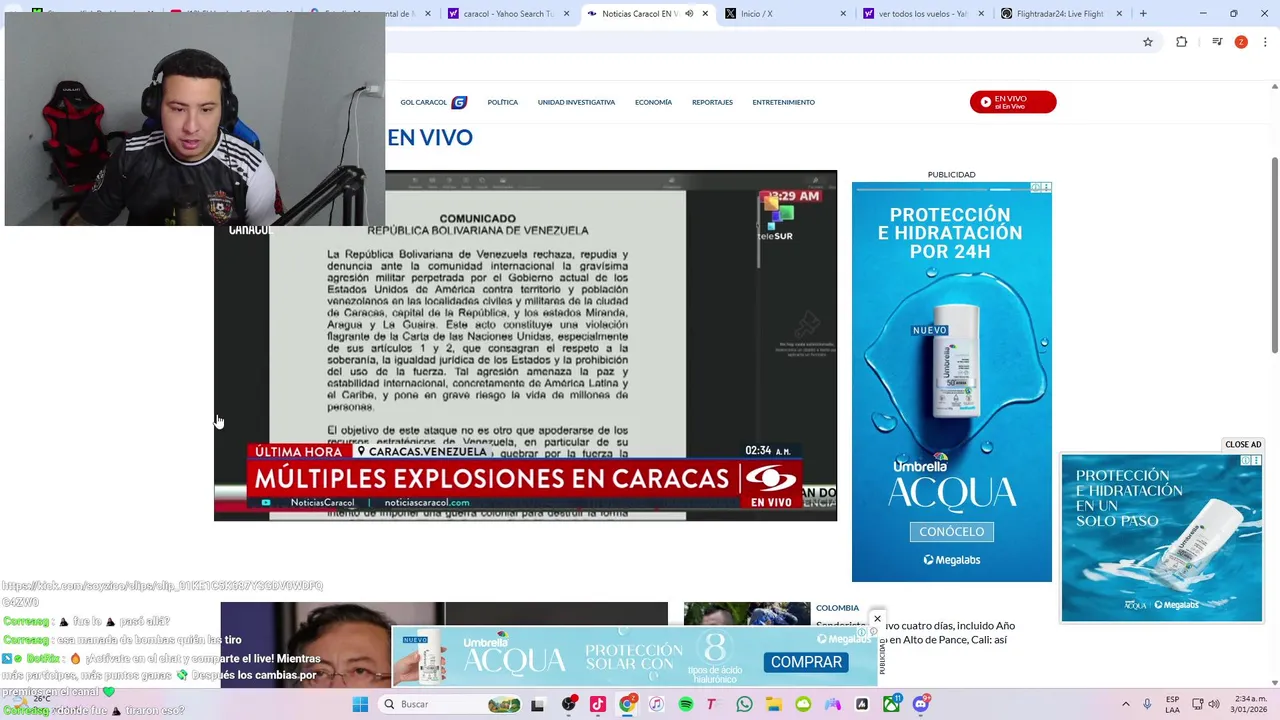Click the floating Umbrella Acqua ad image

pos(1161,538)
